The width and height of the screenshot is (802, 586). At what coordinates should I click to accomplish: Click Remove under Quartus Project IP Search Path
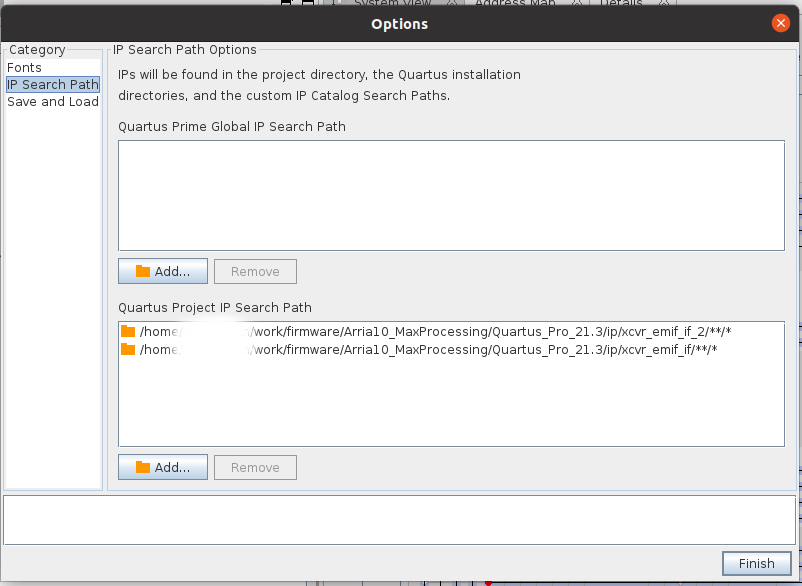click(255, 467)
